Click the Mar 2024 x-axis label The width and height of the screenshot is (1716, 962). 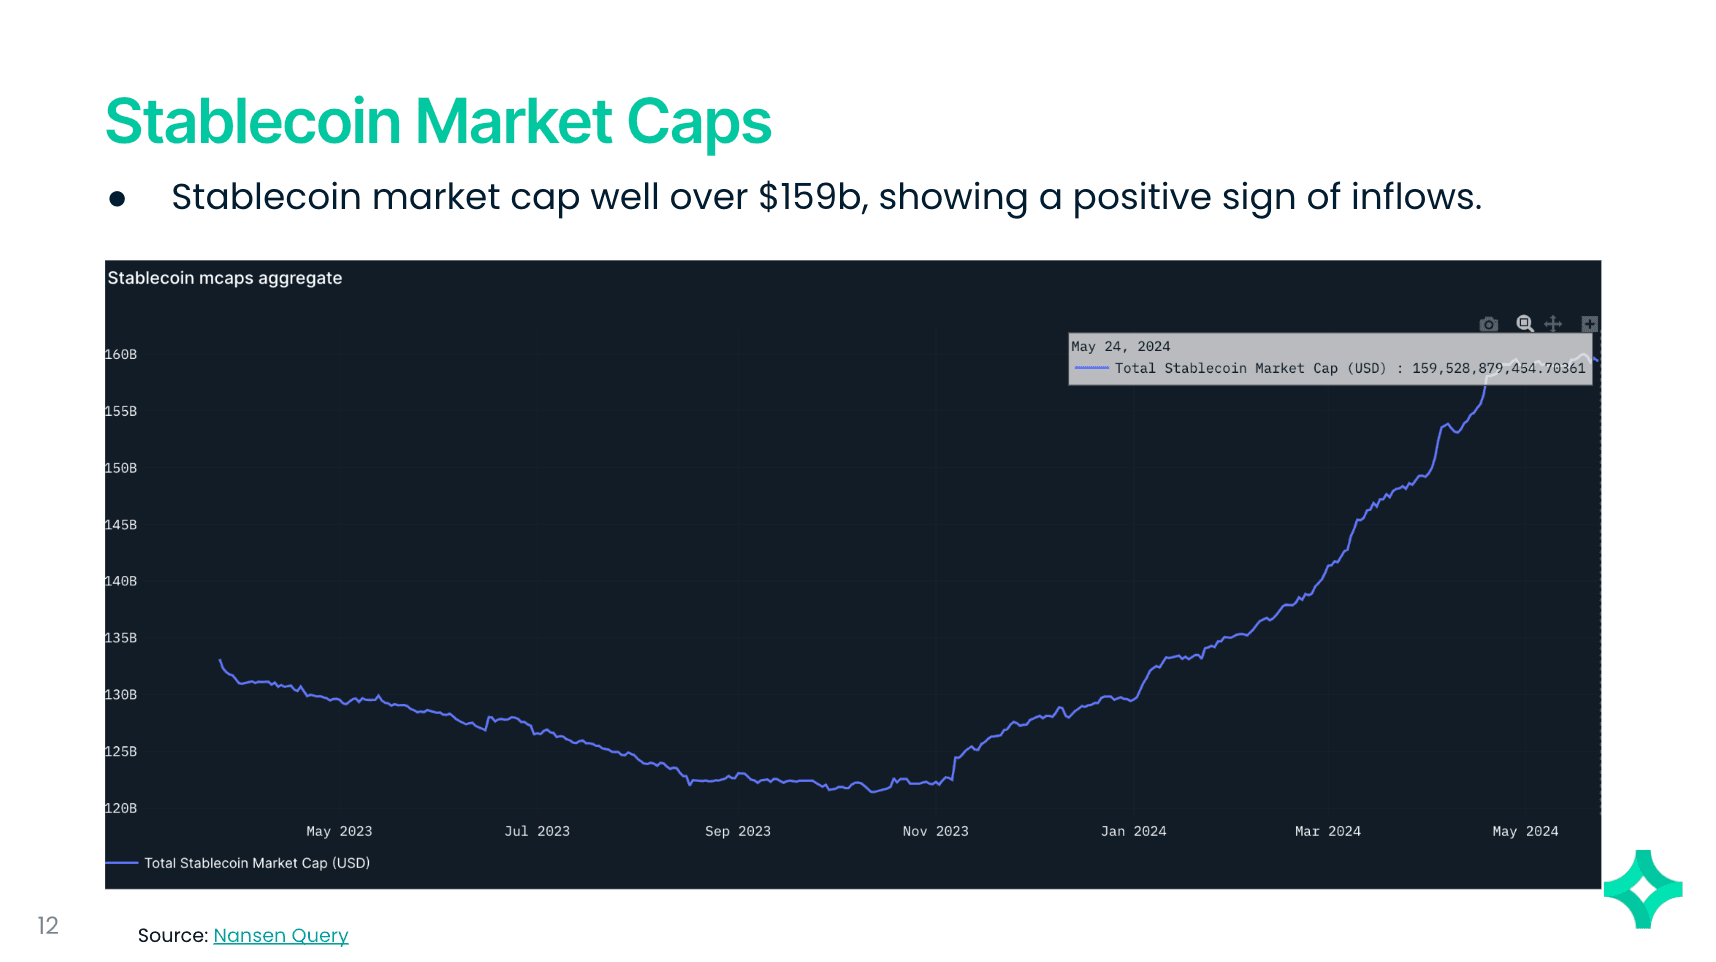[x=1327, y=831]
